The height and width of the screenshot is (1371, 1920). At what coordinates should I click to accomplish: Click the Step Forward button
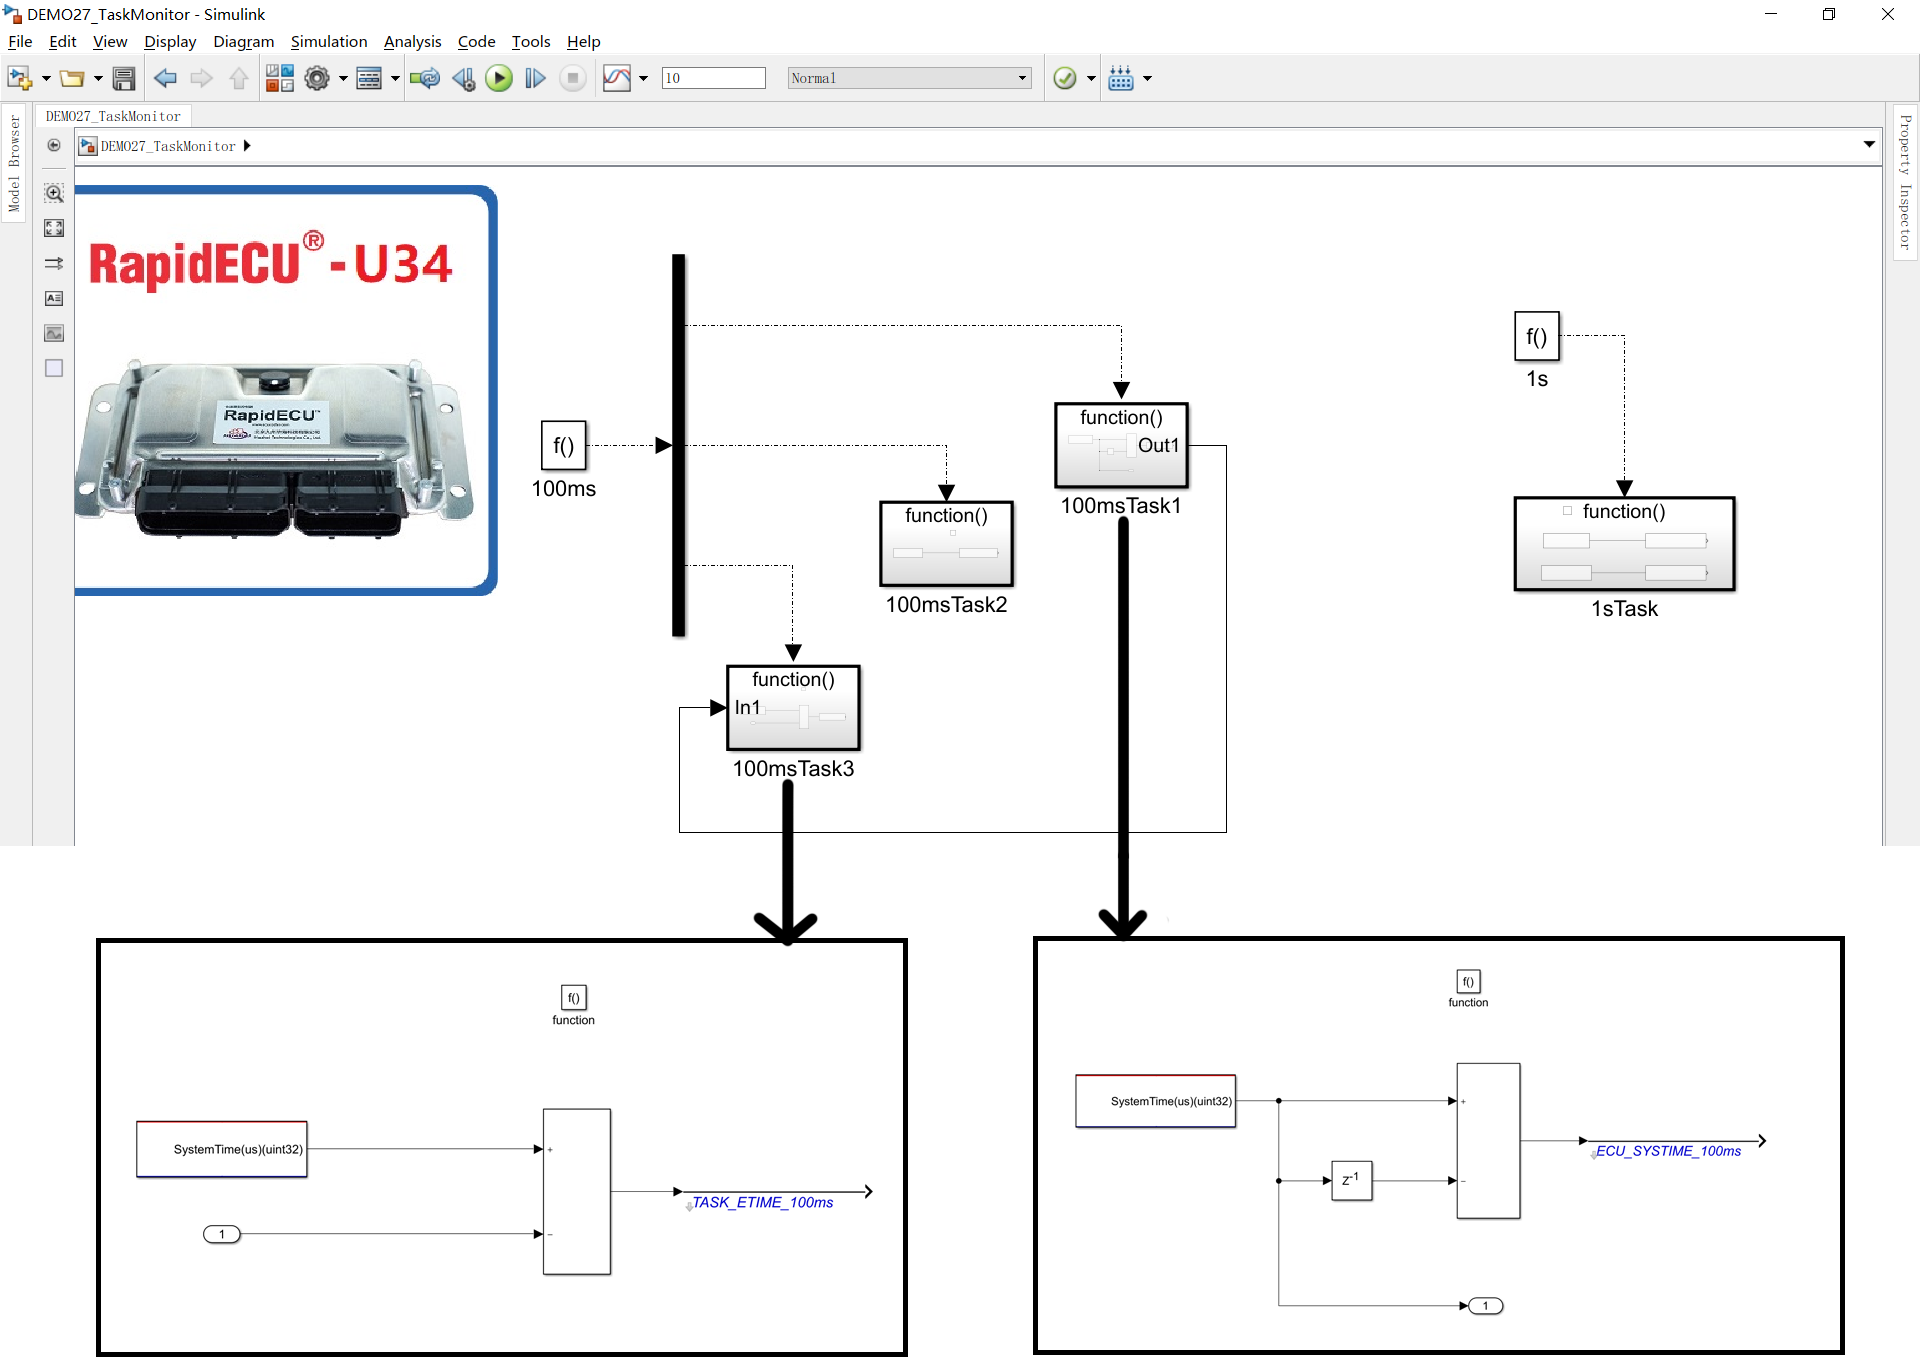[536, 78]
